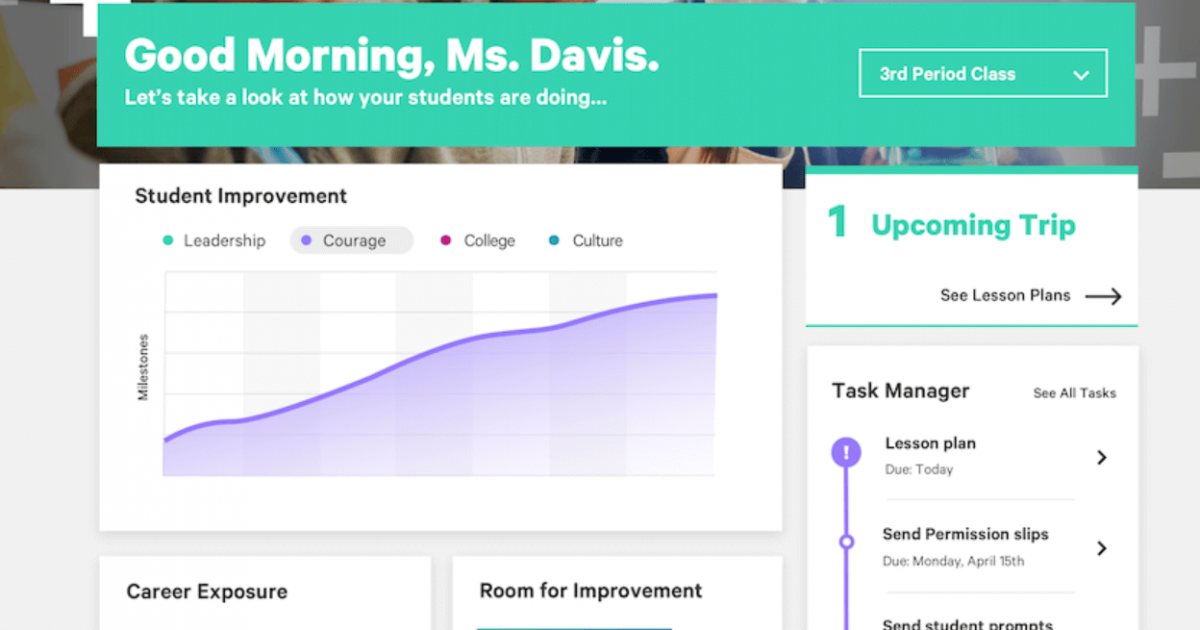Open the Send Permission slips chevron
Screen dimensions: 1200x630
coord(1102,548)
